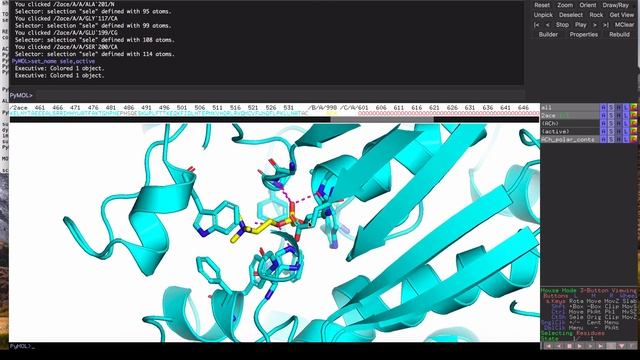Rewind to start in bottom playback bar
640x360 pixels.
click(548, 346)
